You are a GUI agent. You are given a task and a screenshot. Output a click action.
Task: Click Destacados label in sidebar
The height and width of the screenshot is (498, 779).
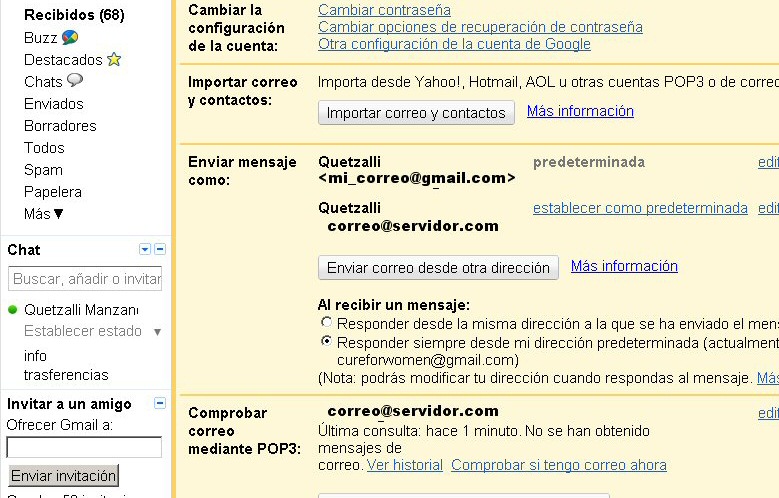pos(63,60)
